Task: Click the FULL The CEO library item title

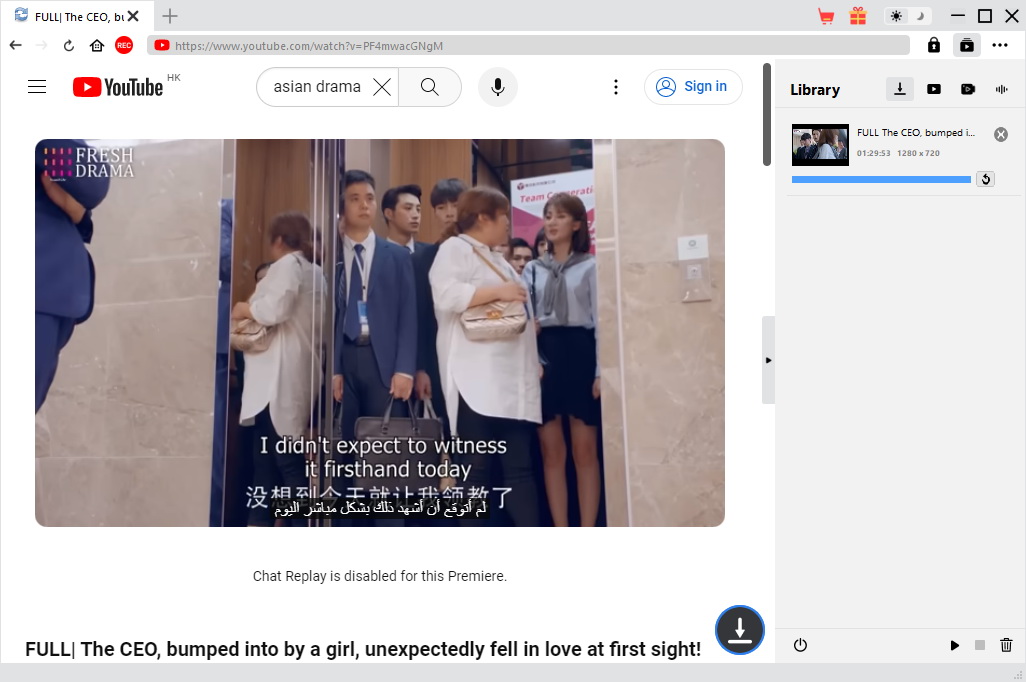Action: pyautogui.click(x=915, y=133)
